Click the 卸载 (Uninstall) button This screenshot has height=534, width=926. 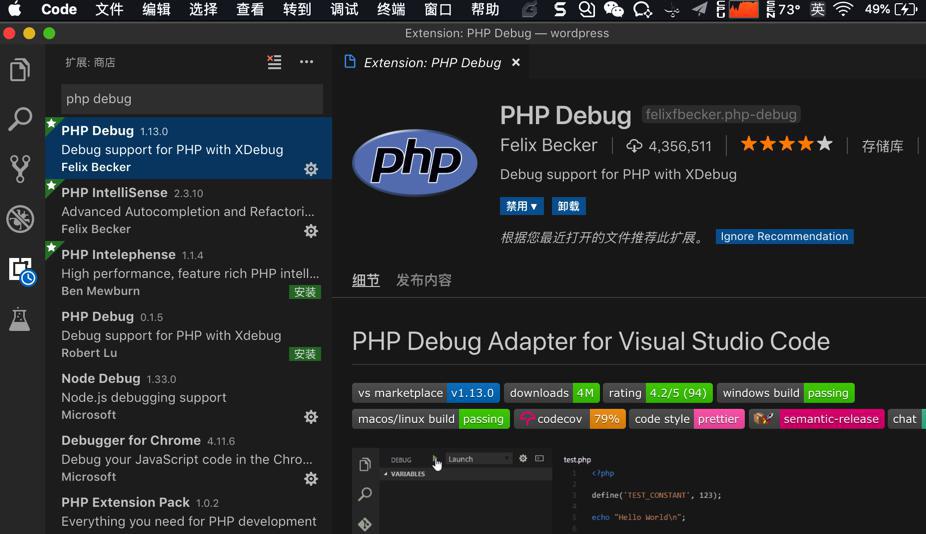coord(569,206)
